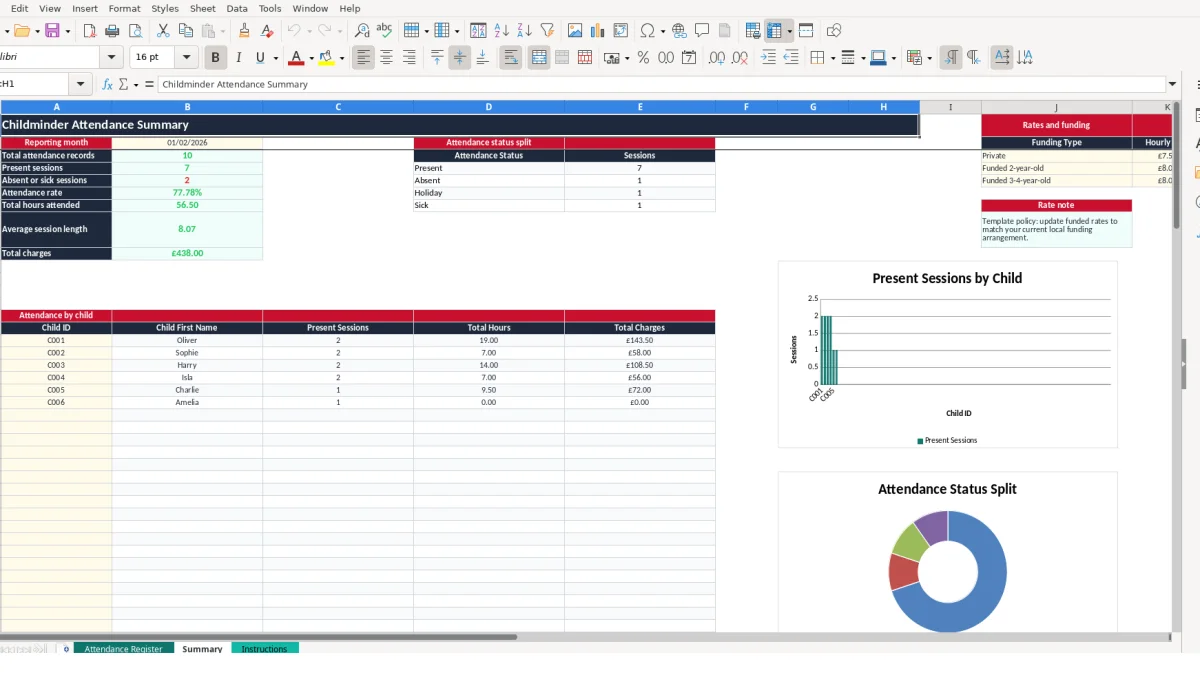
Task: Open the Sheet menu
Action: click(203, 8)
